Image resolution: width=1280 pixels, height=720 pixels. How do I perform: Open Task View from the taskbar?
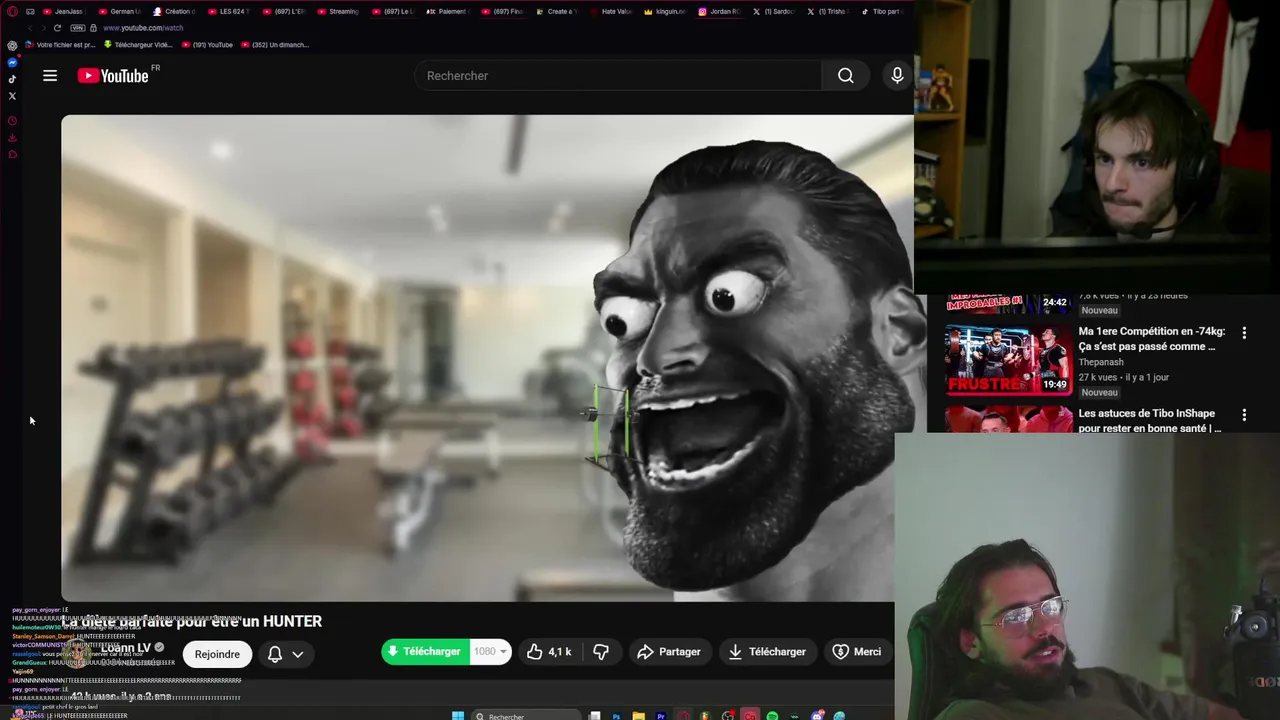click(594, 716)
